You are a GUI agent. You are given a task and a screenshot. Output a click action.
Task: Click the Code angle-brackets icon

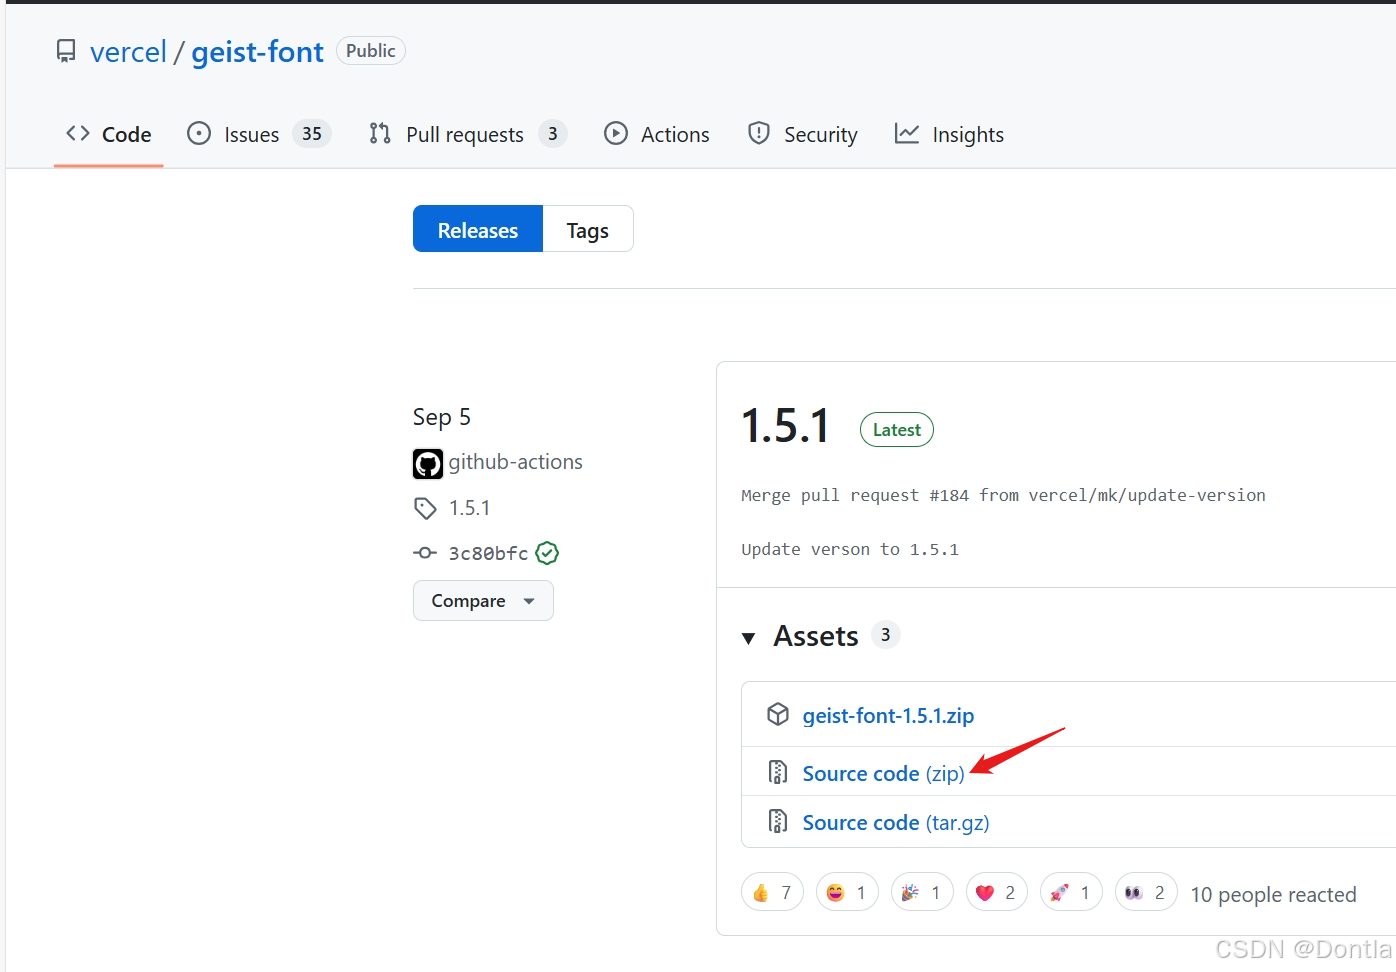pos(78,133)
